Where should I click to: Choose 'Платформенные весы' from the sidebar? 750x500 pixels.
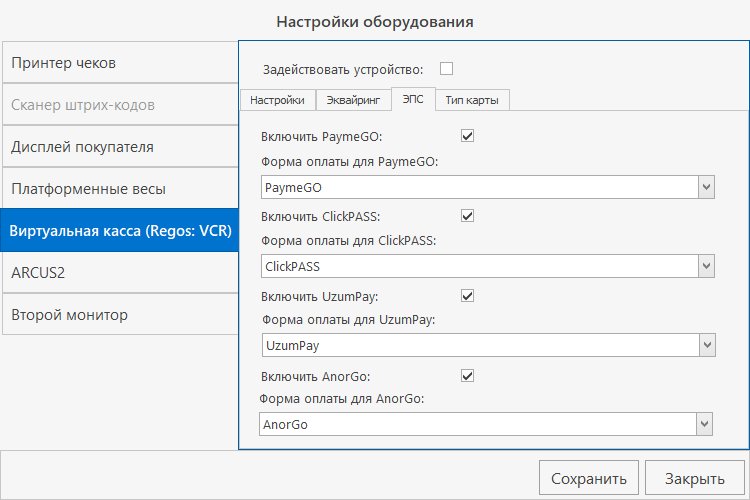tap(120, 189)
